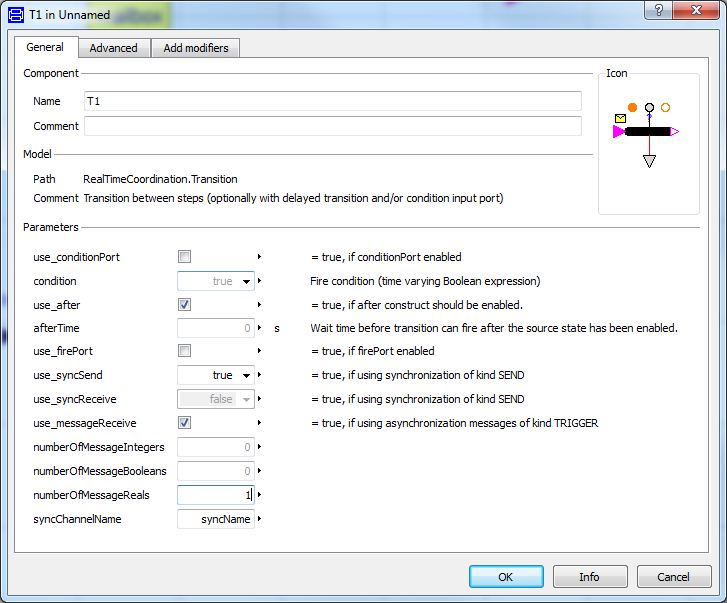This screenshot has width=727, height=603.
Task: Switch to the Advanced tab
Action: 113,48
